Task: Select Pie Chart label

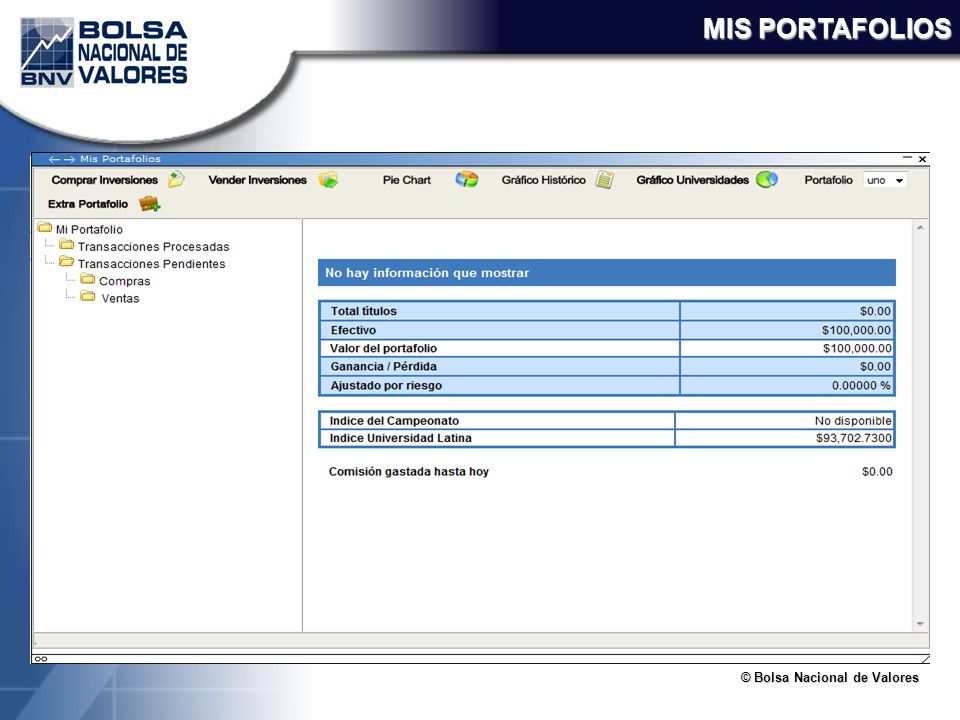Action: point(407,180)
